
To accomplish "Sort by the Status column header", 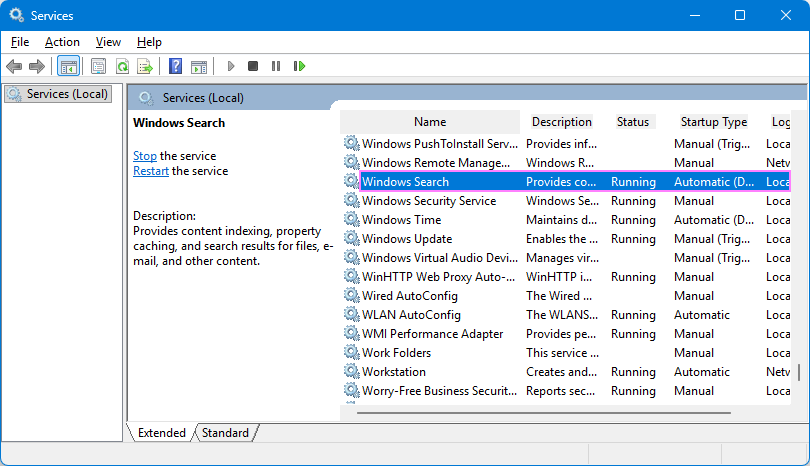I will coord(633,122).
